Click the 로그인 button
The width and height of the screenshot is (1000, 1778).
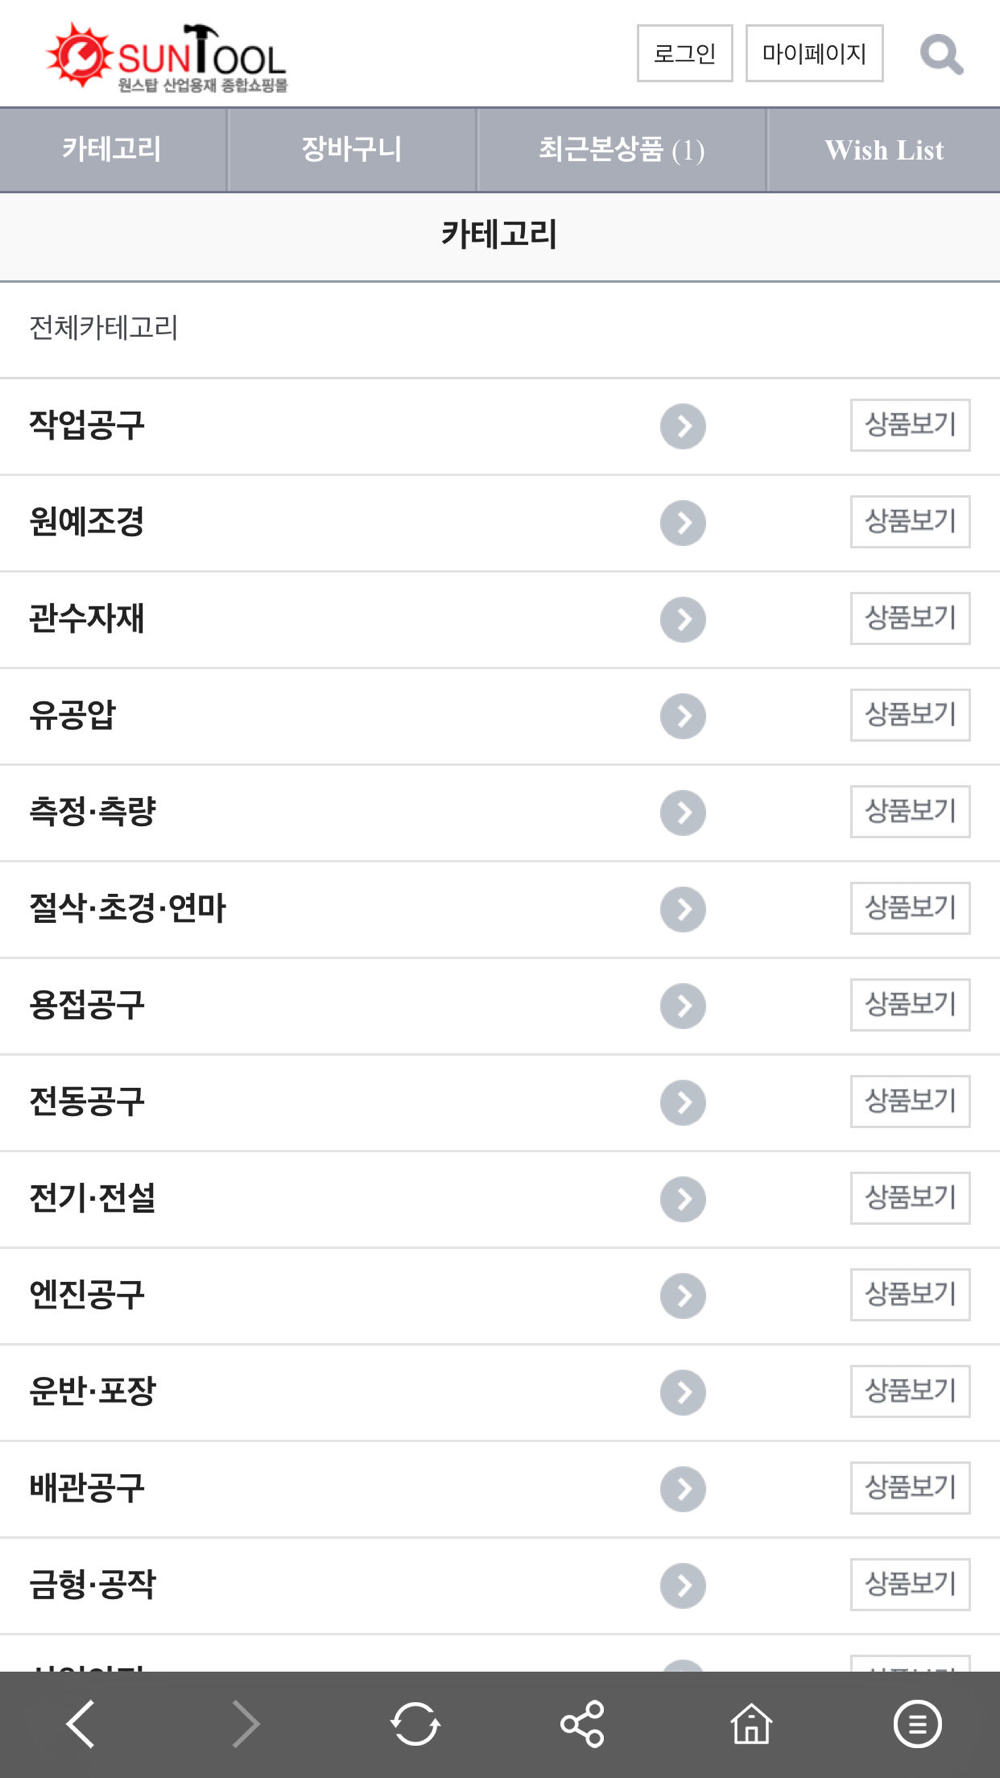[x=685, y=53]
